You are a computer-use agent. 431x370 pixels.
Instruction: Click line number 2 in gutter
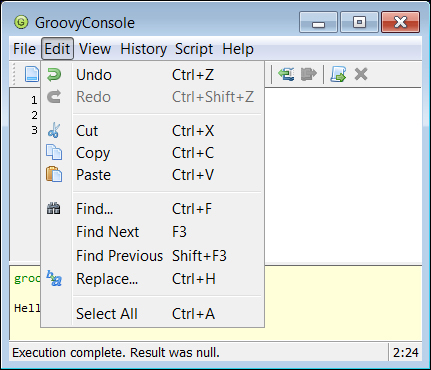pyautogui.click(x=34, y=115)
